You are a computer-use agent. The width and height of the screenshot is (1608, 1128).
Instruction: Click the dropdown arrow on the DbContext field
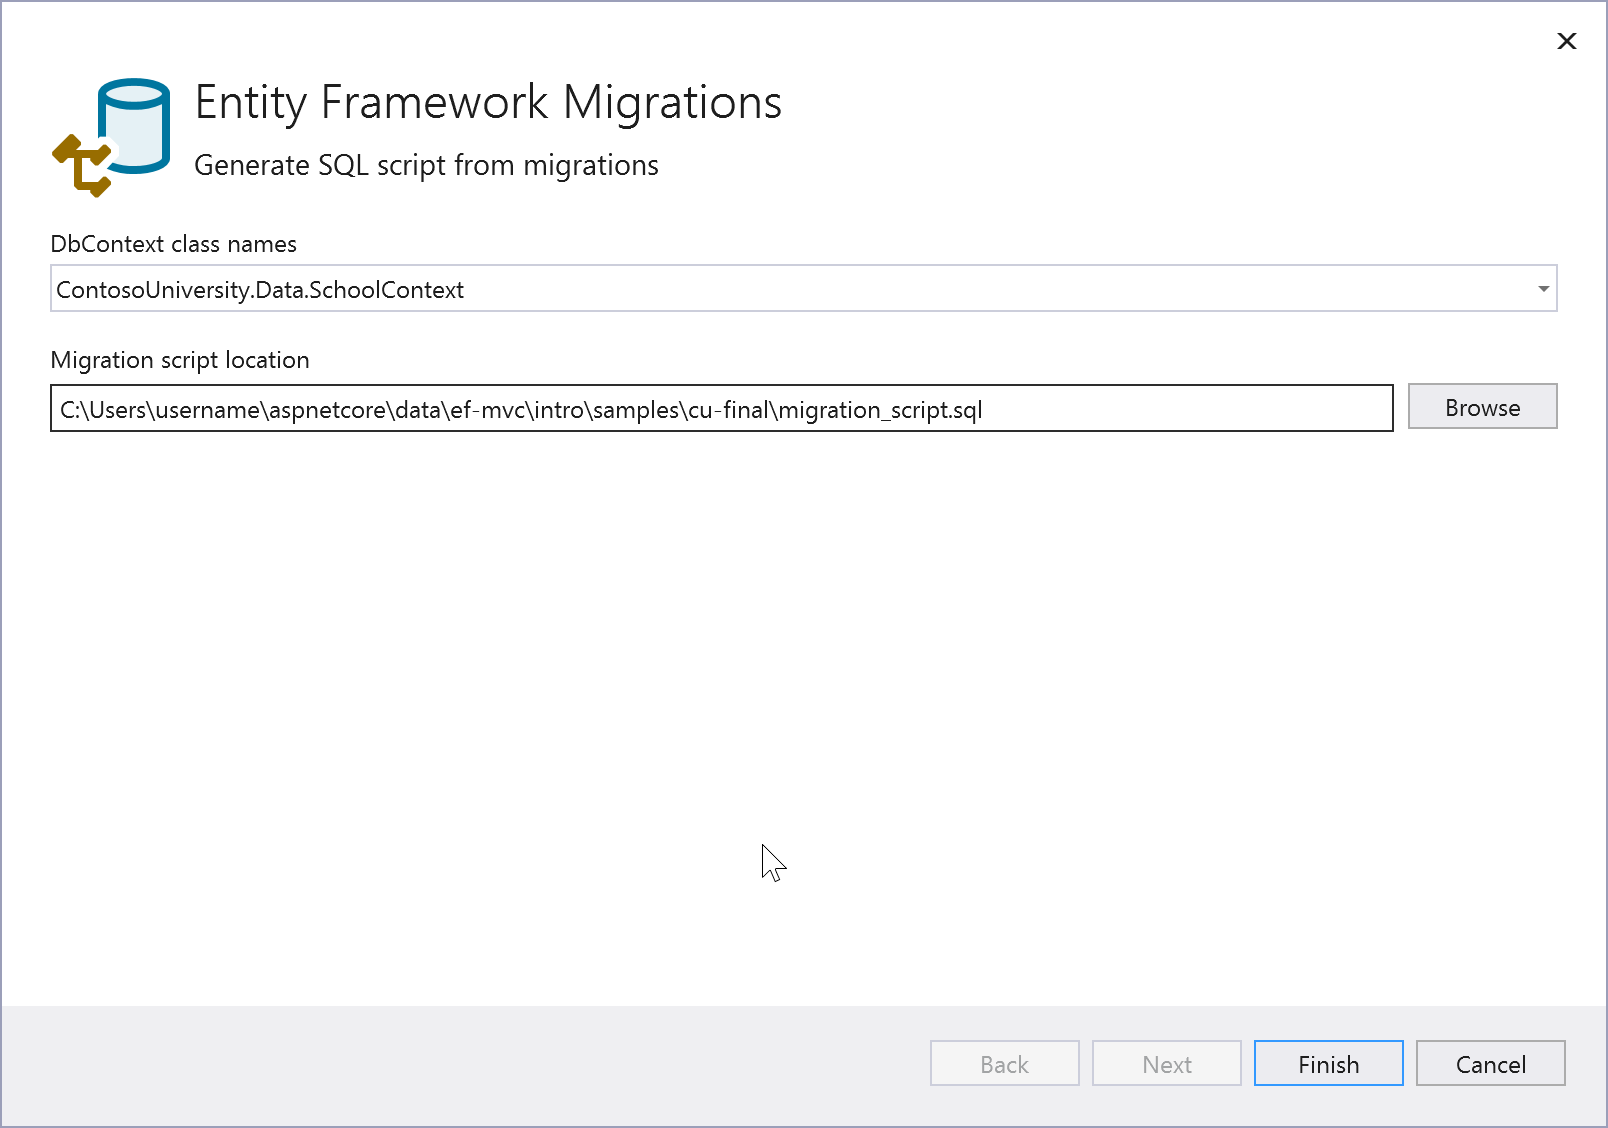1542,289
